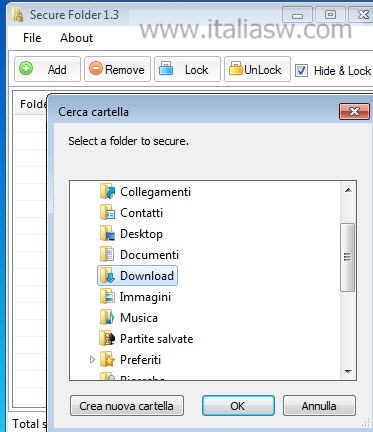Click the green plus Add icon
Screen dimensions: 373x432
26,68
